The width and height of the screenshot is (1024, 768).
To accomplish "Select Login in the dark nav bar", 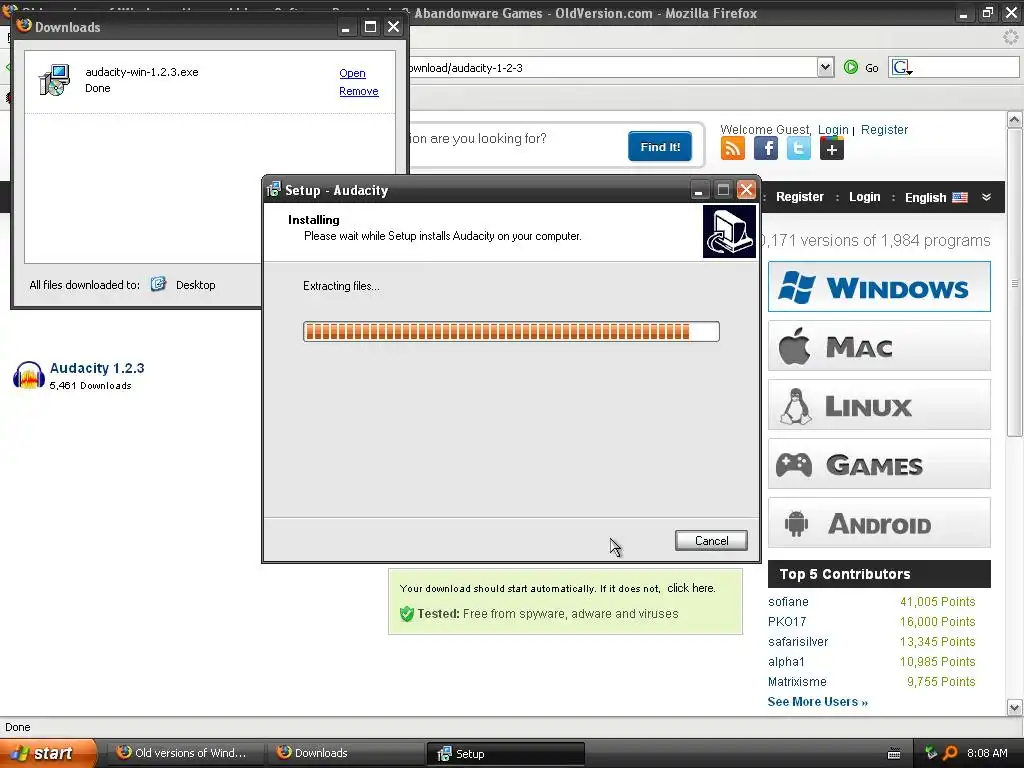I will click(x=864, y=197).
